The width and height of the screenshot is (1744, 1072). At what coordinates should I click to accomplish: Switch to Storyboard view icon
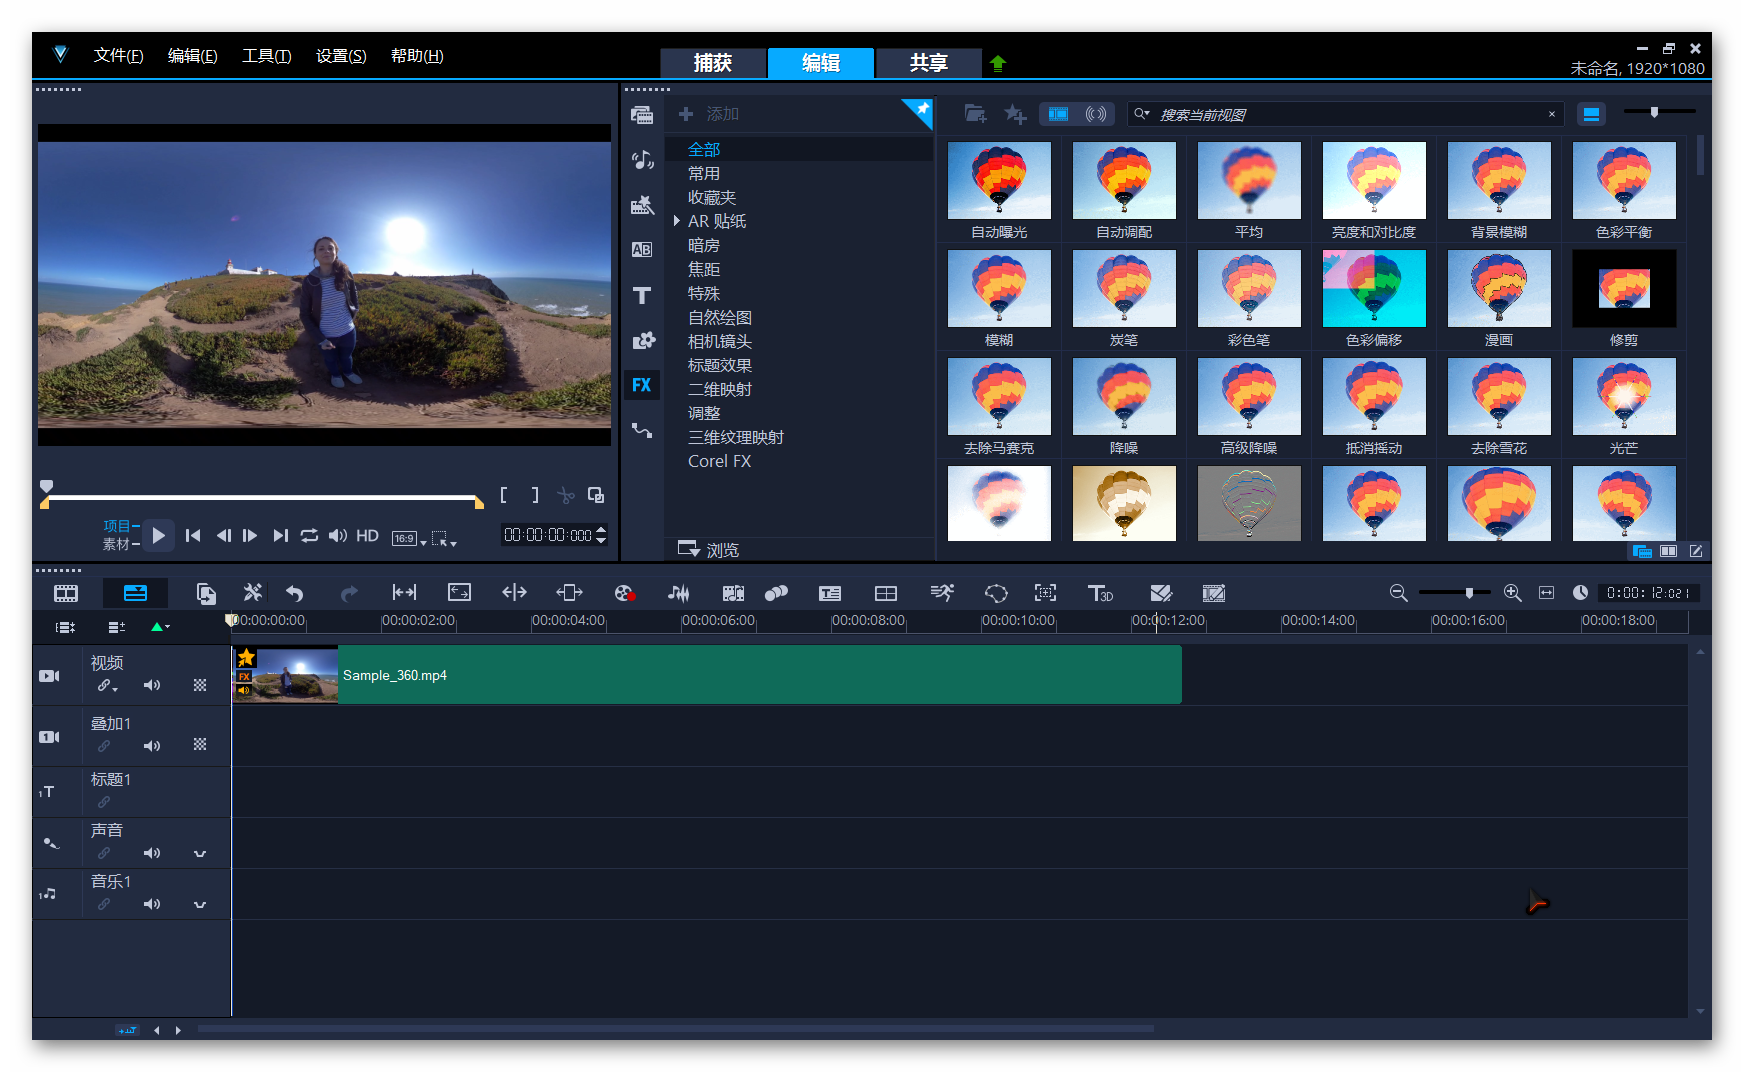point(66,594)
